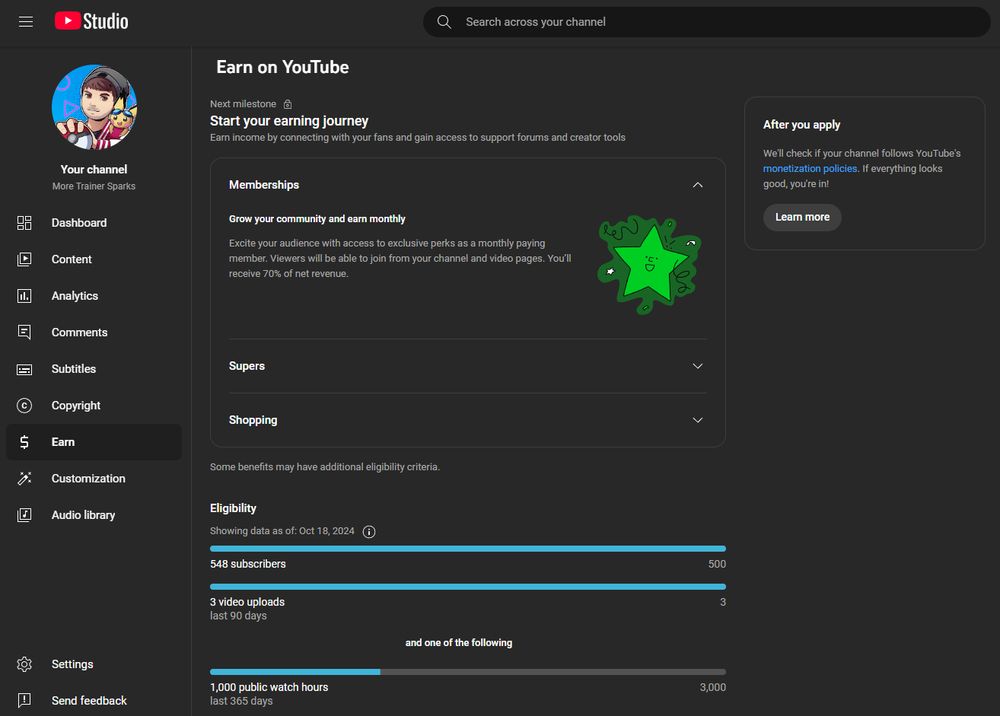Viewport: 1000px width, 716px height.
Task: Click the Settings gear icon
Action: tap(24, 664)
